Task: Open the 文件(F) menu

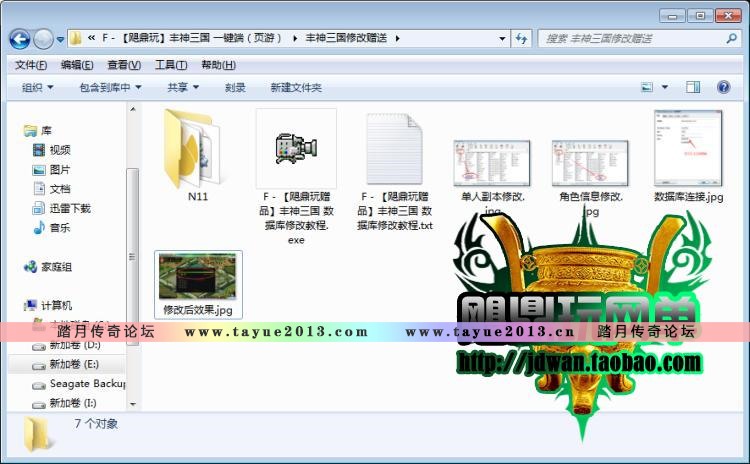Action: point(31,65)
